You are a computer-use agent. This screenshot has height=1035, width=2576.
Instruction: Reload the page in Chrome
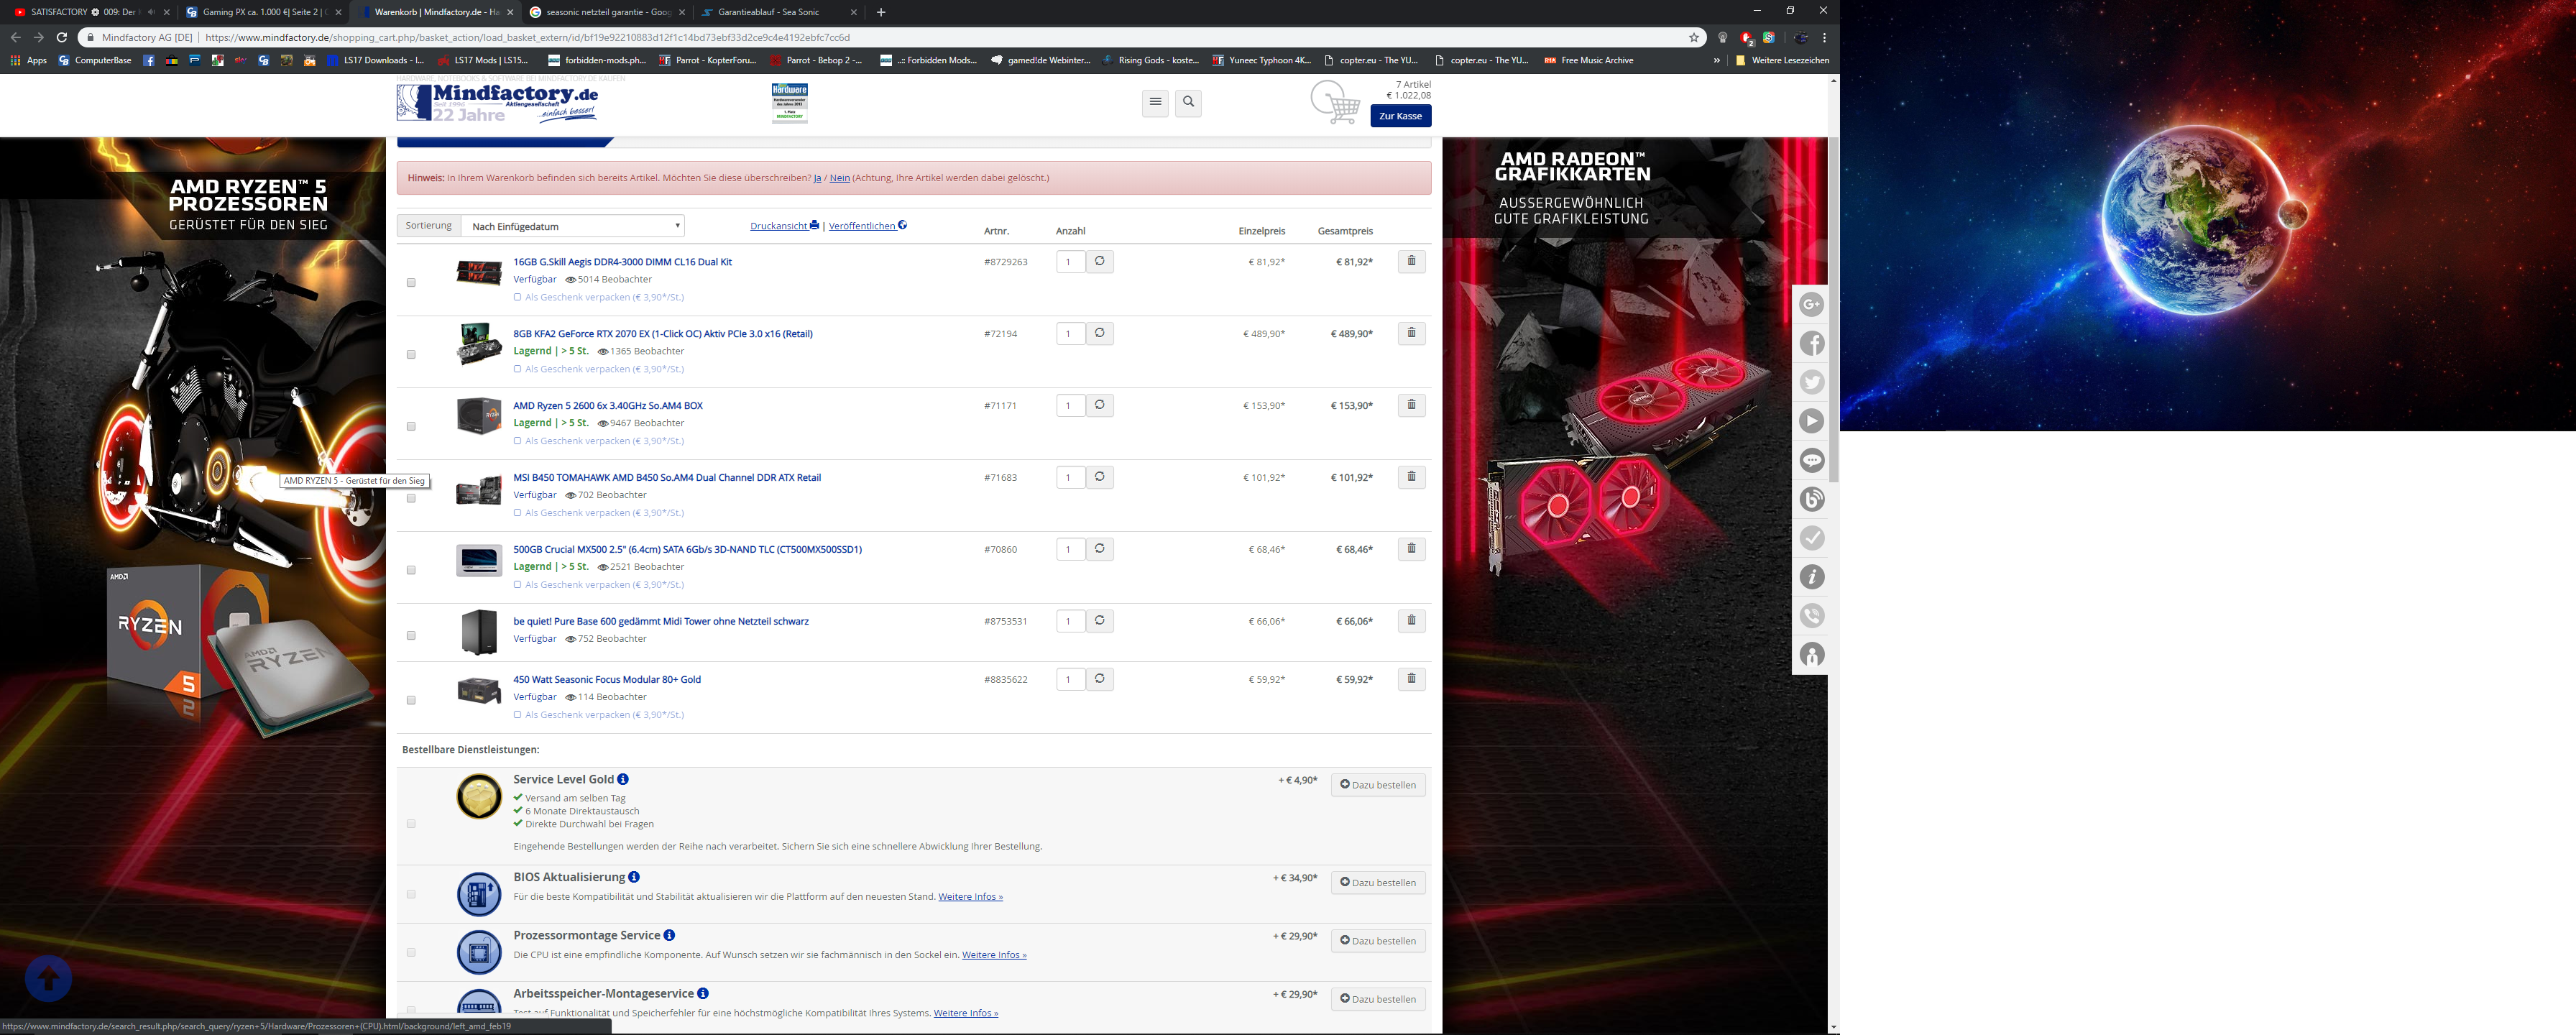[x=61, y=37]
